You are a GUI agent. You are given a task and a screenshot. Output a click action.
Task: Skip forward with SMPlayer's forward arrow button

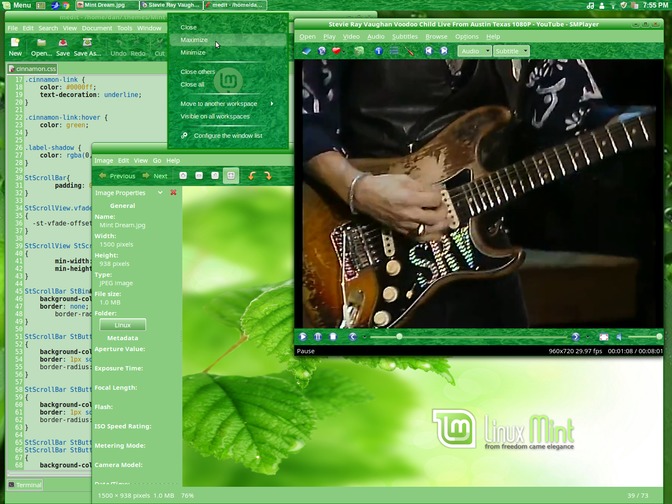click(576, 337)
